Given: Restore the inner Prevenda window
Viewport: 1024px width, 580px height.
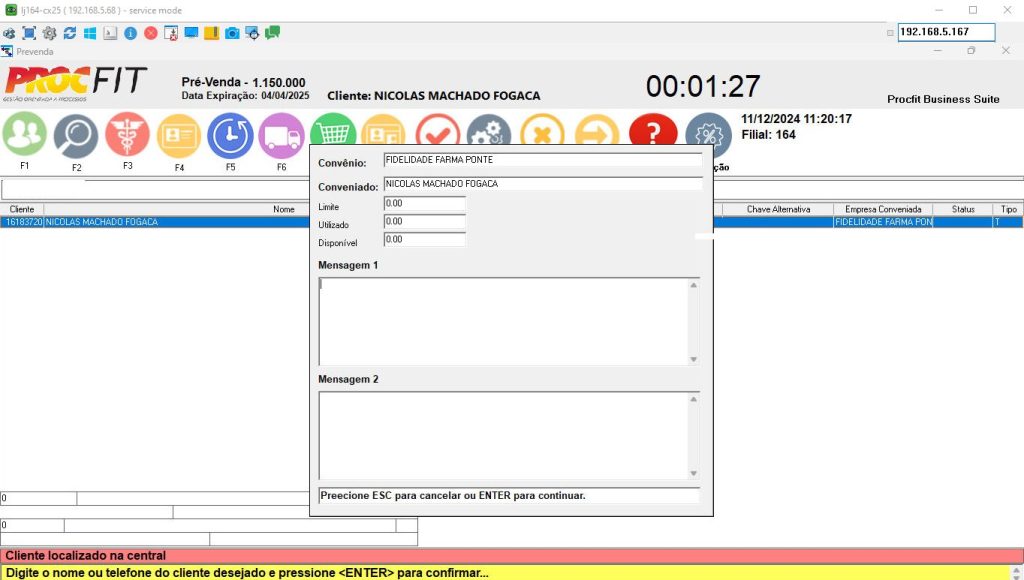Looking at the screenshot, I should point(971,51).
